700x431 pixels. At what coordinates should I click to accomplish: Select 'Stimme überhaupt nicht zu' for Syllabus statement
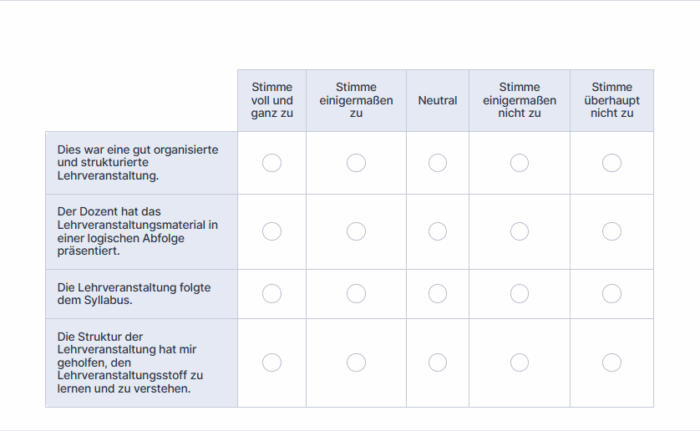[612, 294]
